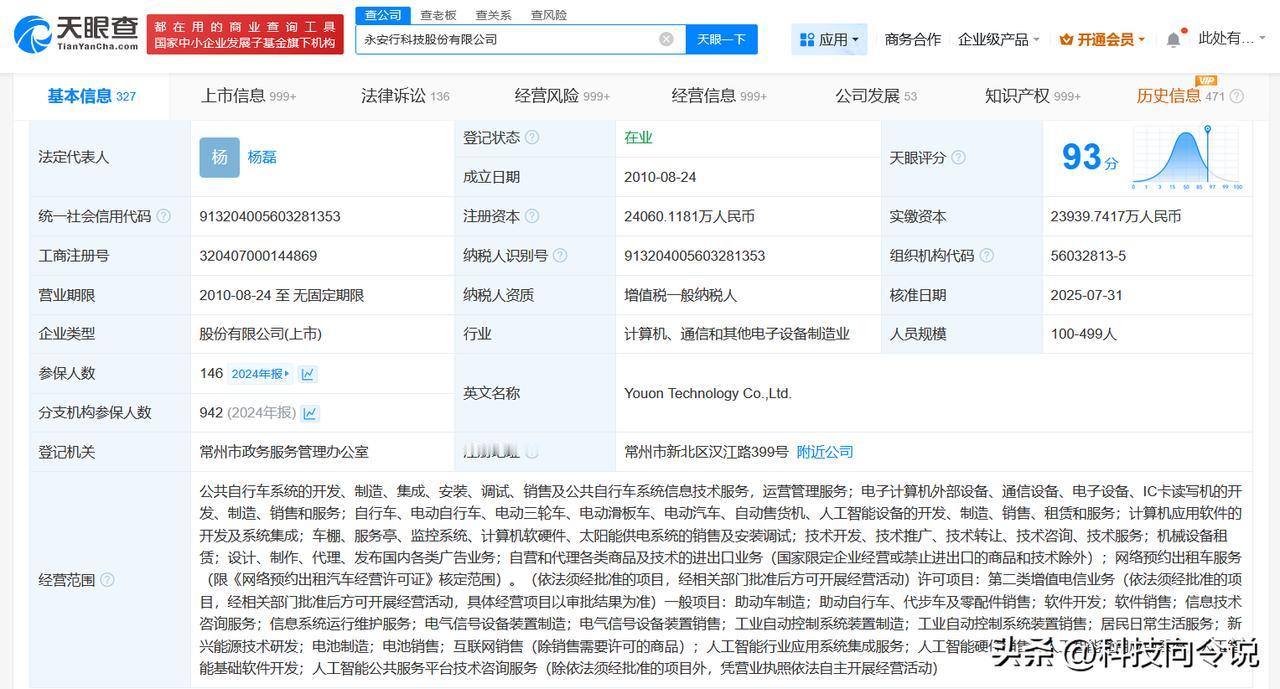Switch to the 查老板 search tab
1280x689 pixels.
(438, 15)
